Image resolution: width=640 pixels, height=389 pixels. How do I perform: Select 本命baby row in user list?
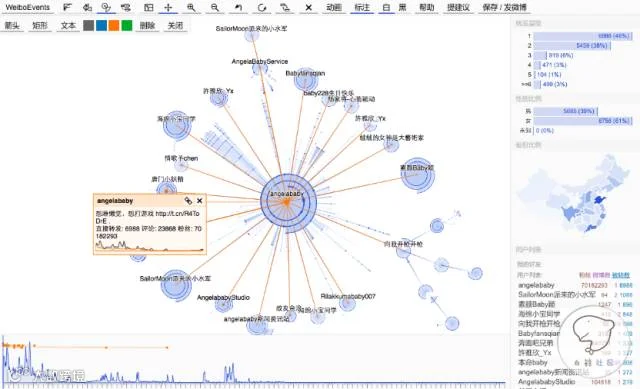click(575, 362)
